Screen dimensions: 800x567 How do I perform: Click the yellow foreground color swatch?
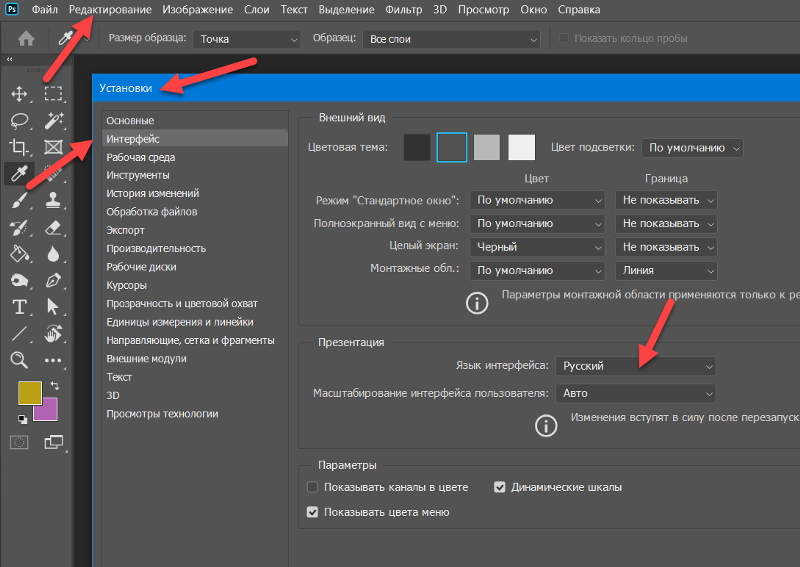point(30,392)
